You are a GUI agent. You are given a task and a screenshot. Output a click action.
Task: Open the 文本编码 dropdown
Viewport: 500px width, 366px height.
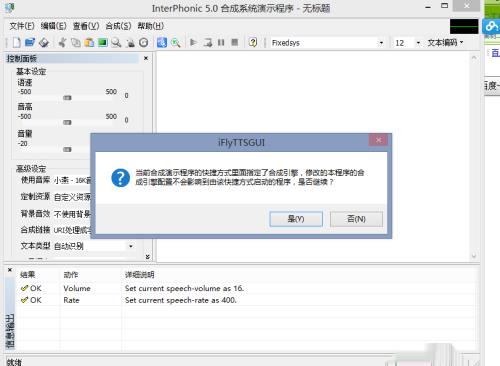446,43
